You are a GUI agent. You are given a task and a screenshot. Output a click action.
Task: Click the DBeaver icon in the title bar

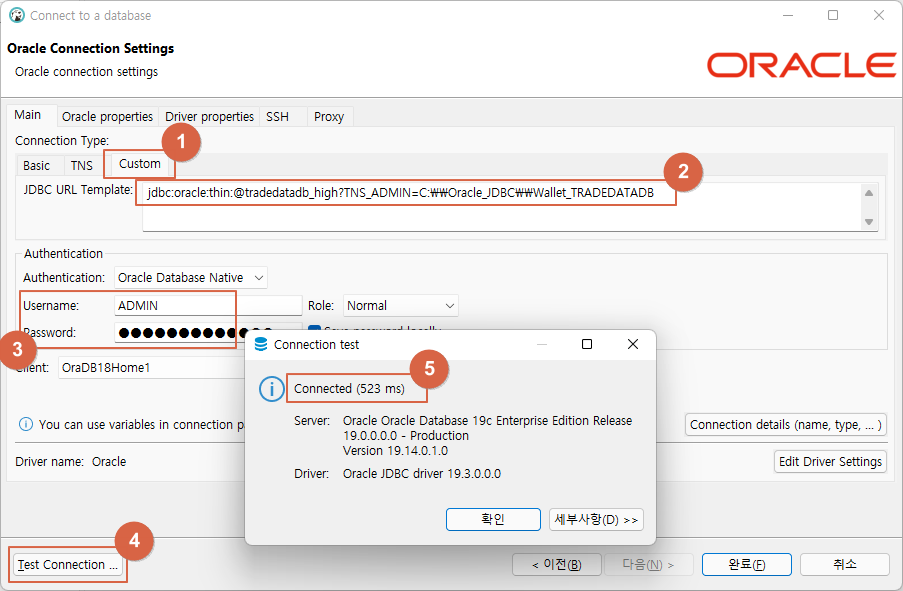(17, 15)
